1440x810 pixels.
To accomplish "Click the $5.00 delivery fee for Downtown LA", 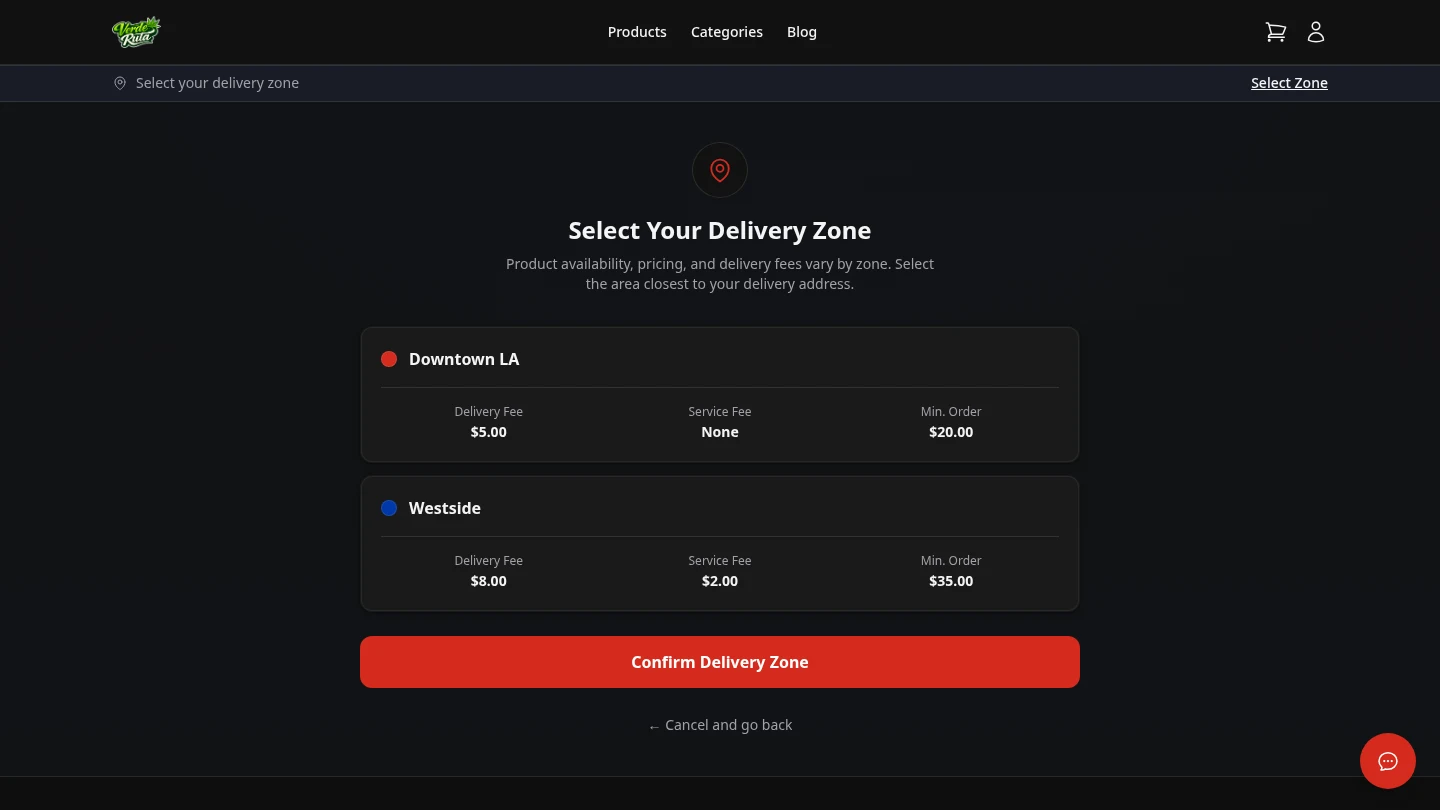I will [x=488, y=431].
